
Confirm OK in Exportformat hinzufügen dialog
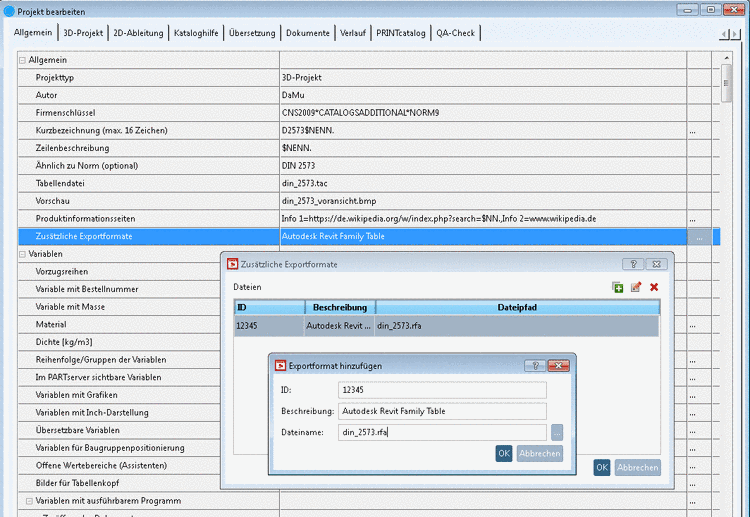click(504, 453)
